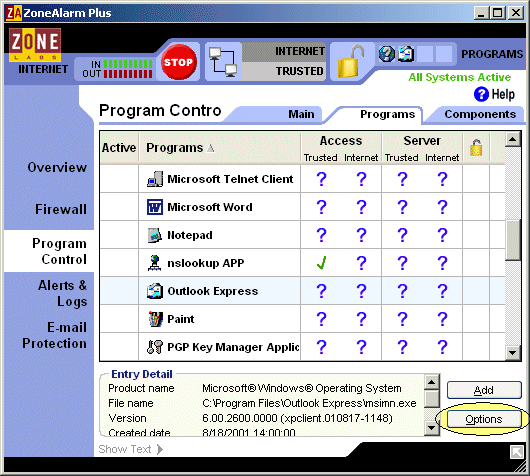This screenshot has width=530, height=476.
Task: Select the Outlook Express program icon
Action: [x=155, y=291]
